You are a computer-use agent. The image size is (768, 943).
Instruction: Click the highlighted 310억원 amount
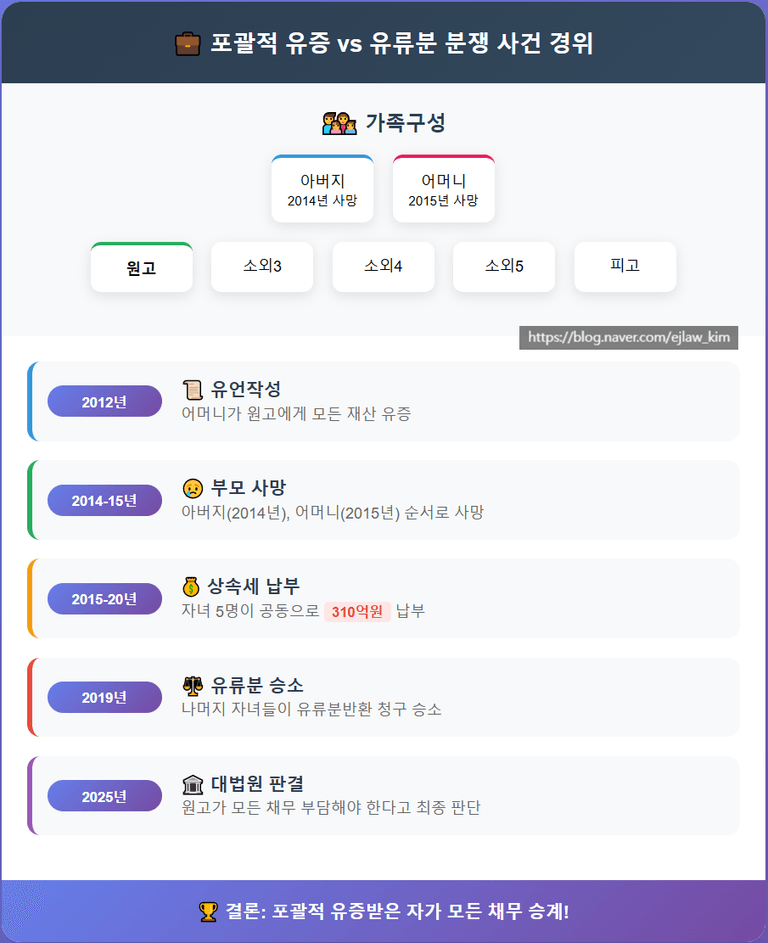[357, 612]
